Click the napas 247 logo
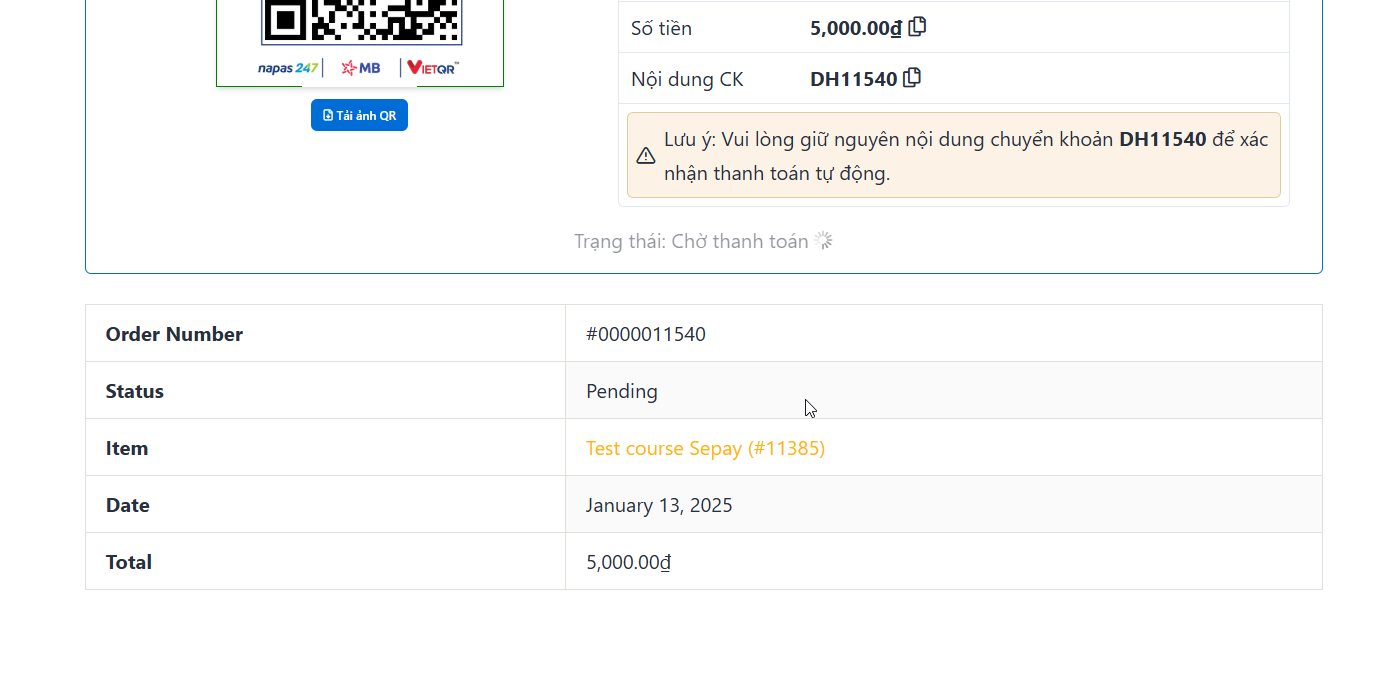The height and width of the screenshot is (680, 1383). pyautogui.click(x=287, y=68)
